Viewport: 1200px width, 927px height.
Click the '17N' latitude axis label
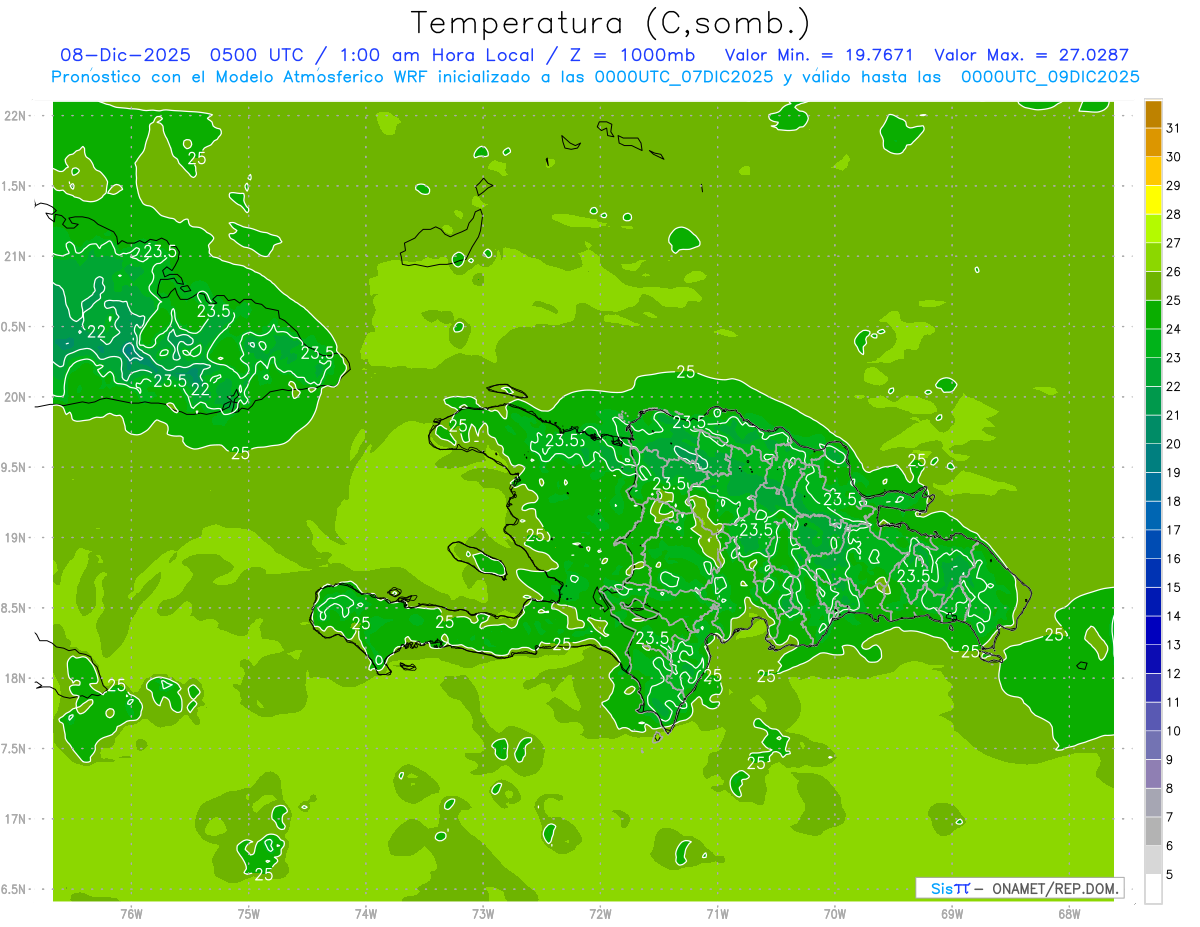click(16, 819)
